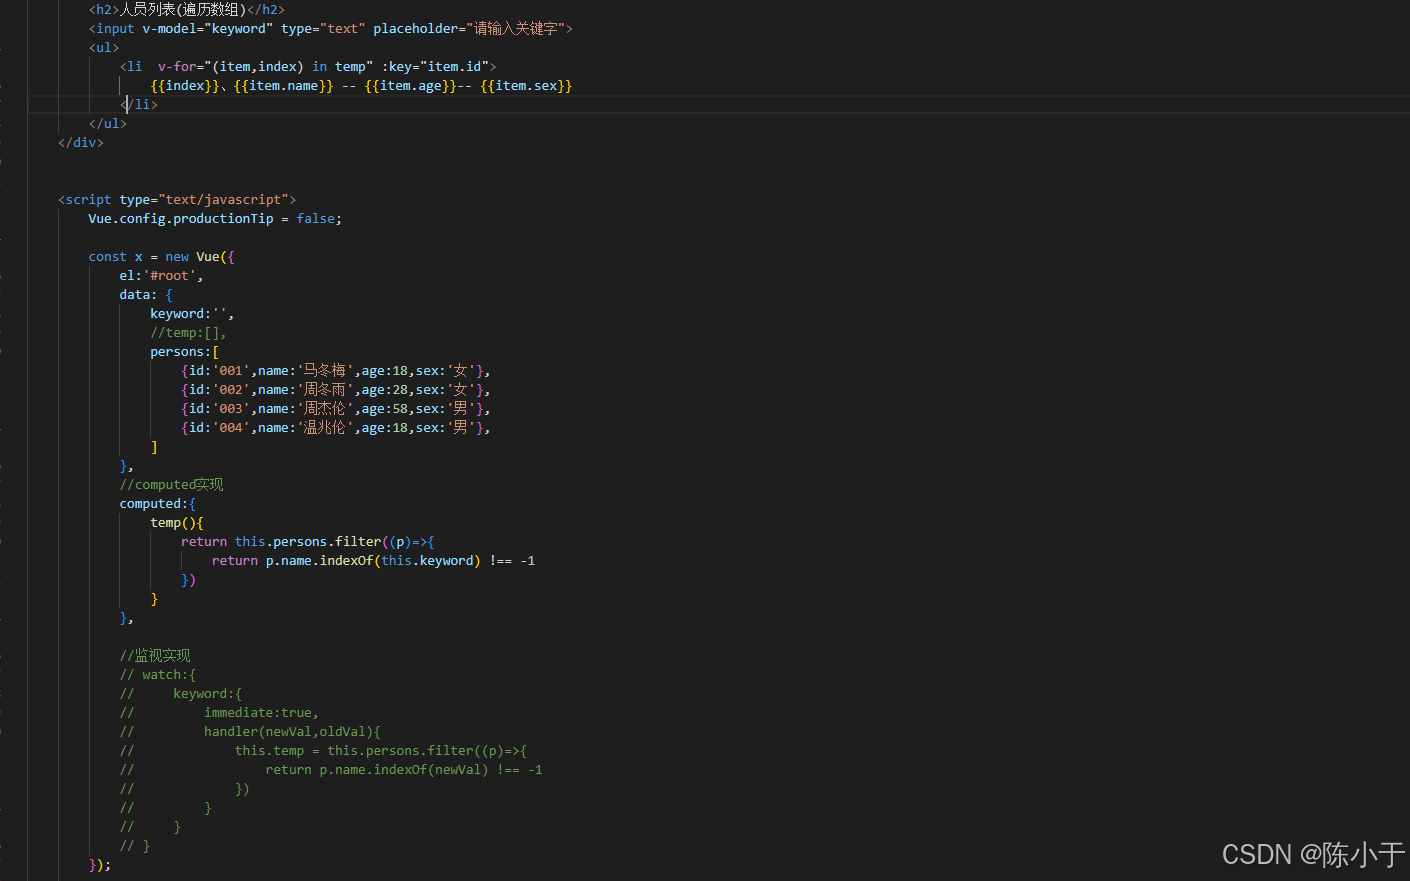Screen dimensions: 1410x881
Task: Click the v-for="(item,index) in temp" directive
Action: [265, 66]
